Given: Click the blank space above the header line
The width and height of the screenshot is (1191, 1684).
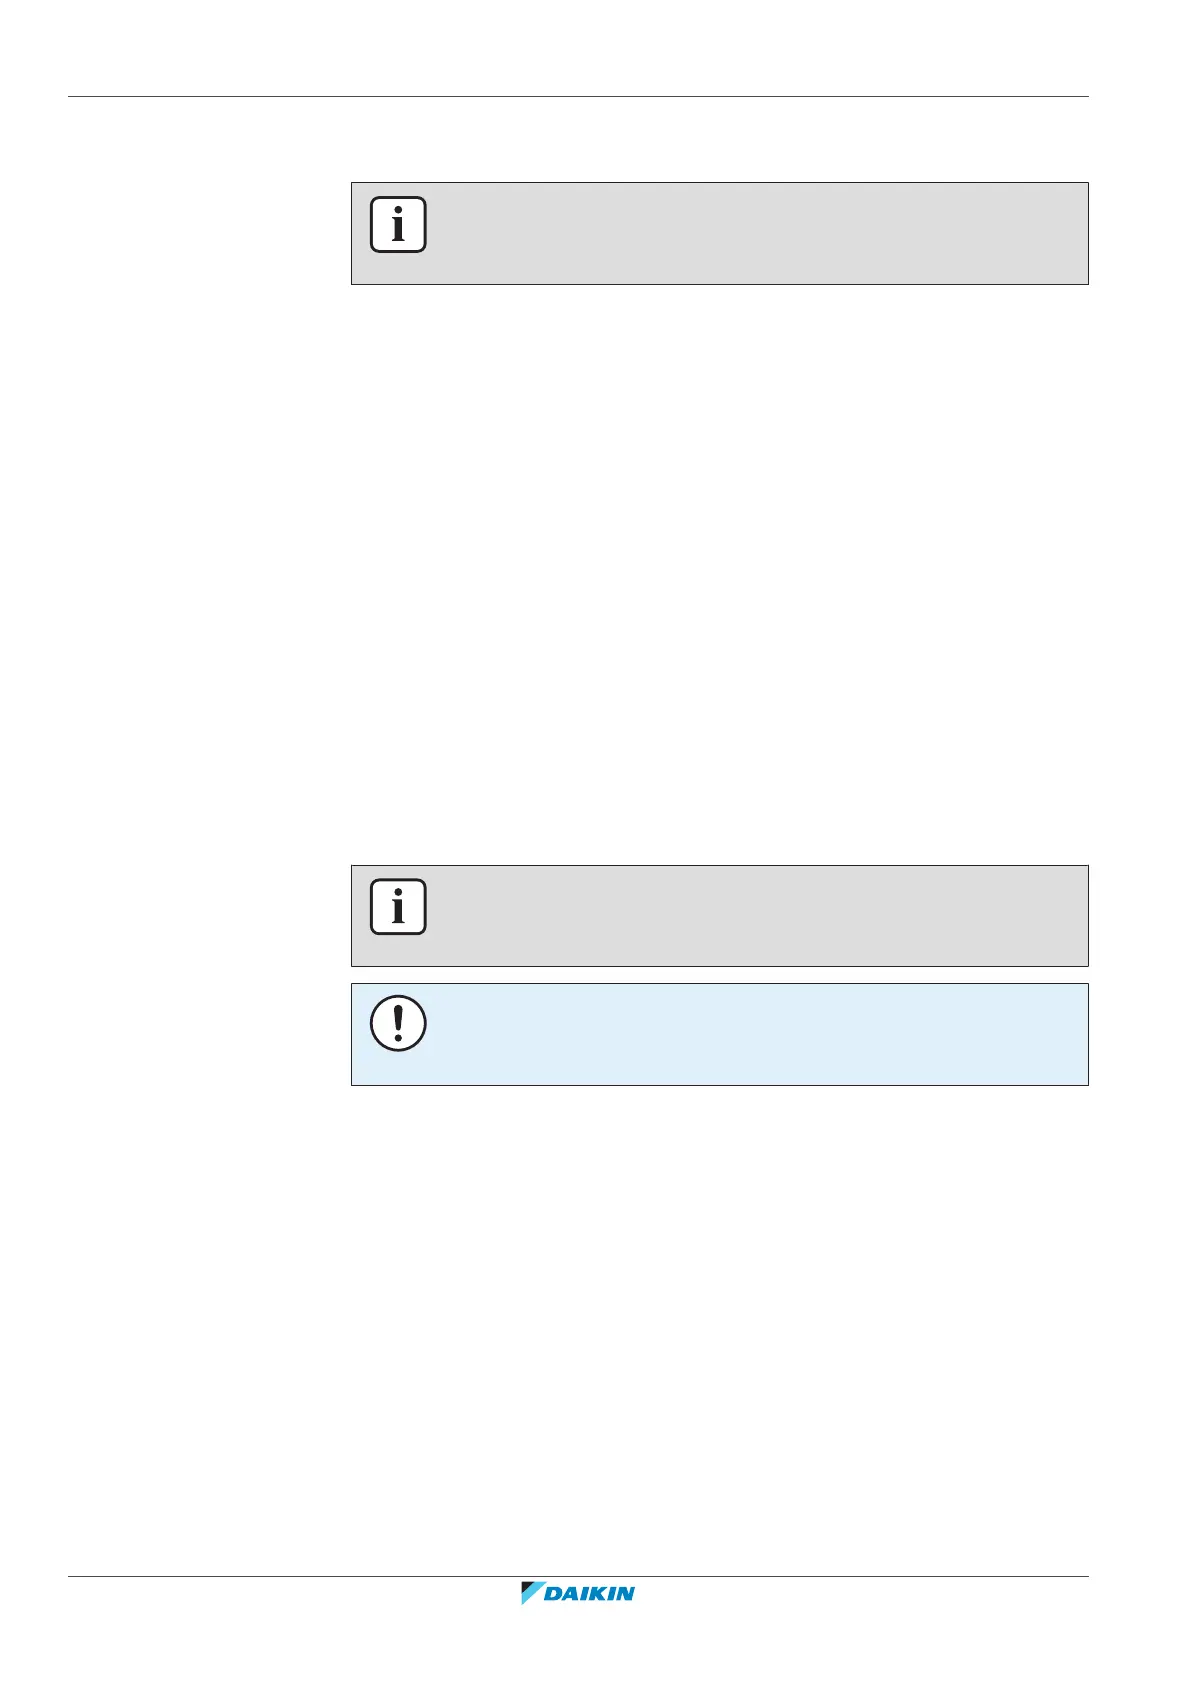Looking at the screenshot, I should click(x=577, y=50).
